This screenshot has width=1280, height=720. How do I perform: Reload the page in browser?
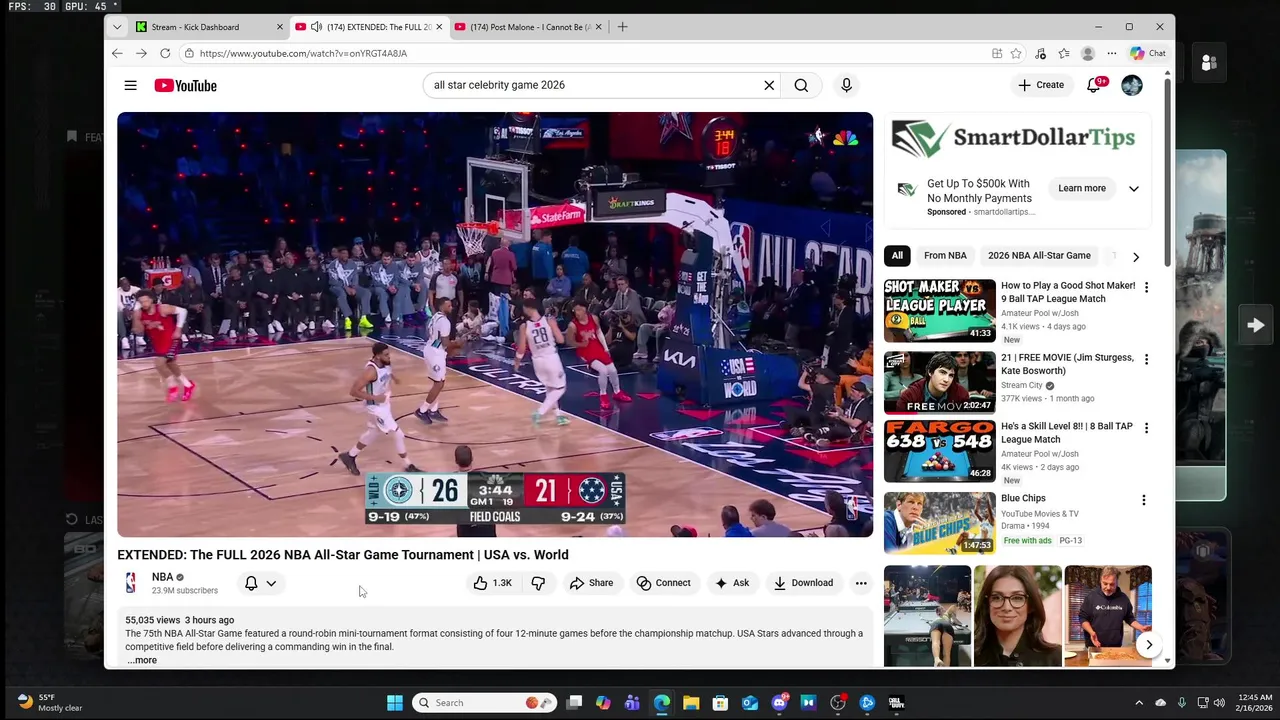click(x=165, y=53)
